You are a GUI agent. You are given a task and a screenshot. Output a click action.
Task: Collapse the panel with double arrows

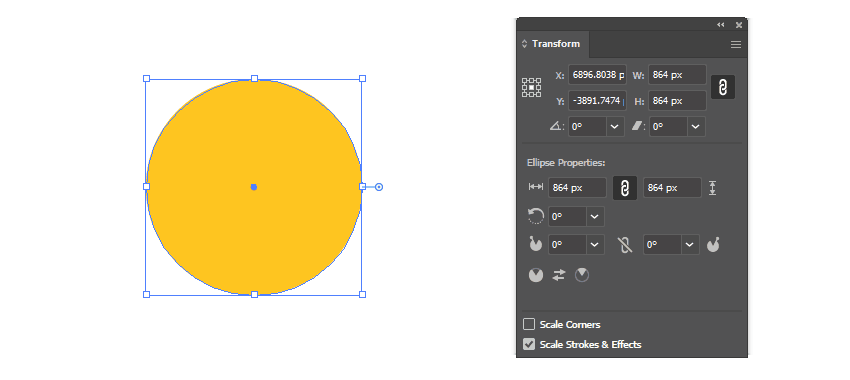(x=720, y=24)
